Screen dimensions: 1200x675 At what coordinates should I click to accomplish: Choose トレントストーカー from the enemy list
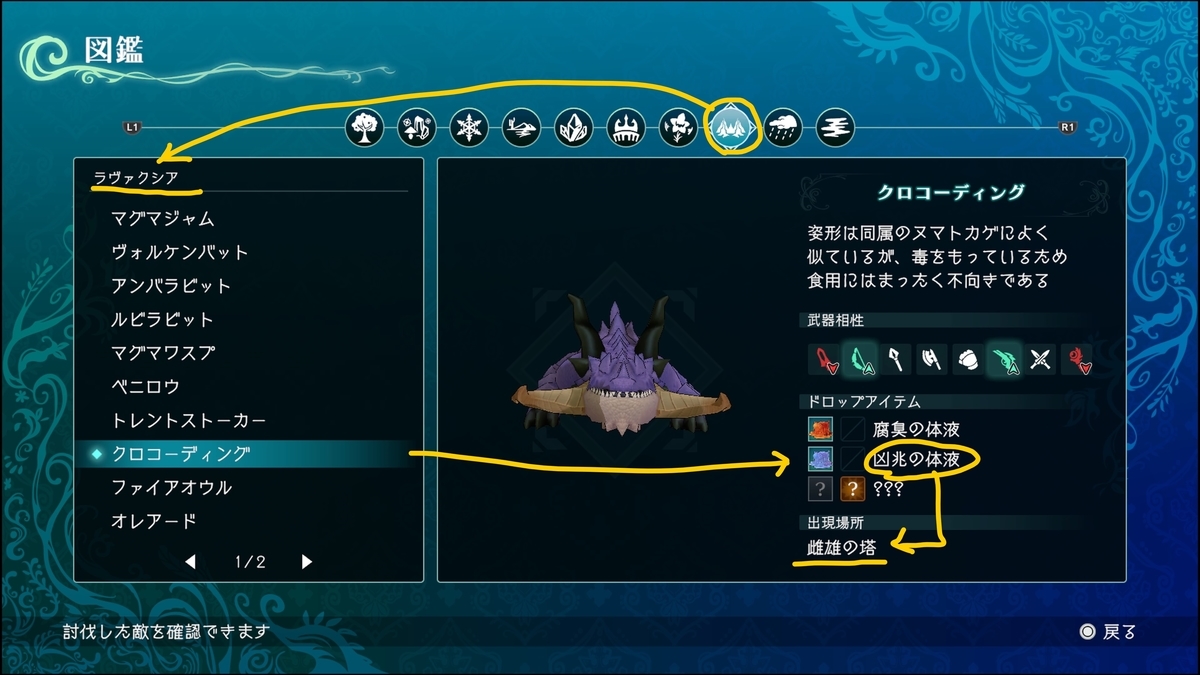(x=245, y=420)
